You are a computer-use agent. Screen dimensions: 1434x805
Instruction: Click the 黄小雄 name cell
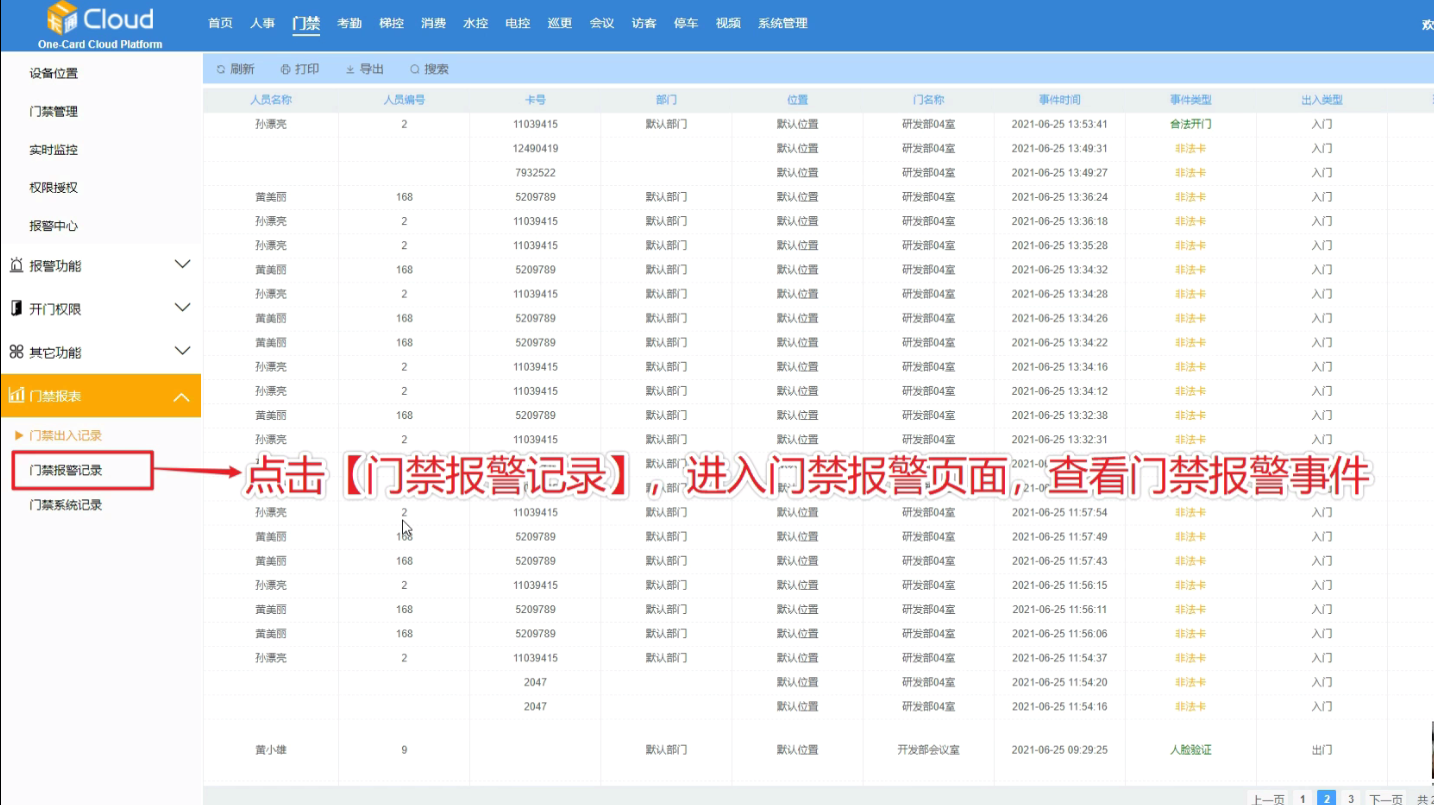coord(271,750)
